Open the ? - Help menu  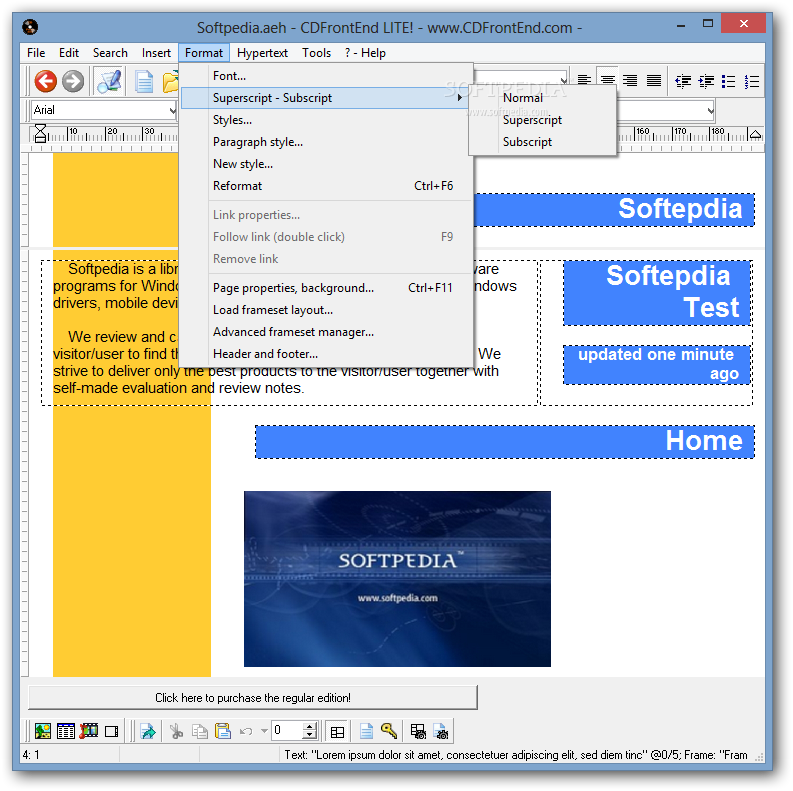(365, 53)
